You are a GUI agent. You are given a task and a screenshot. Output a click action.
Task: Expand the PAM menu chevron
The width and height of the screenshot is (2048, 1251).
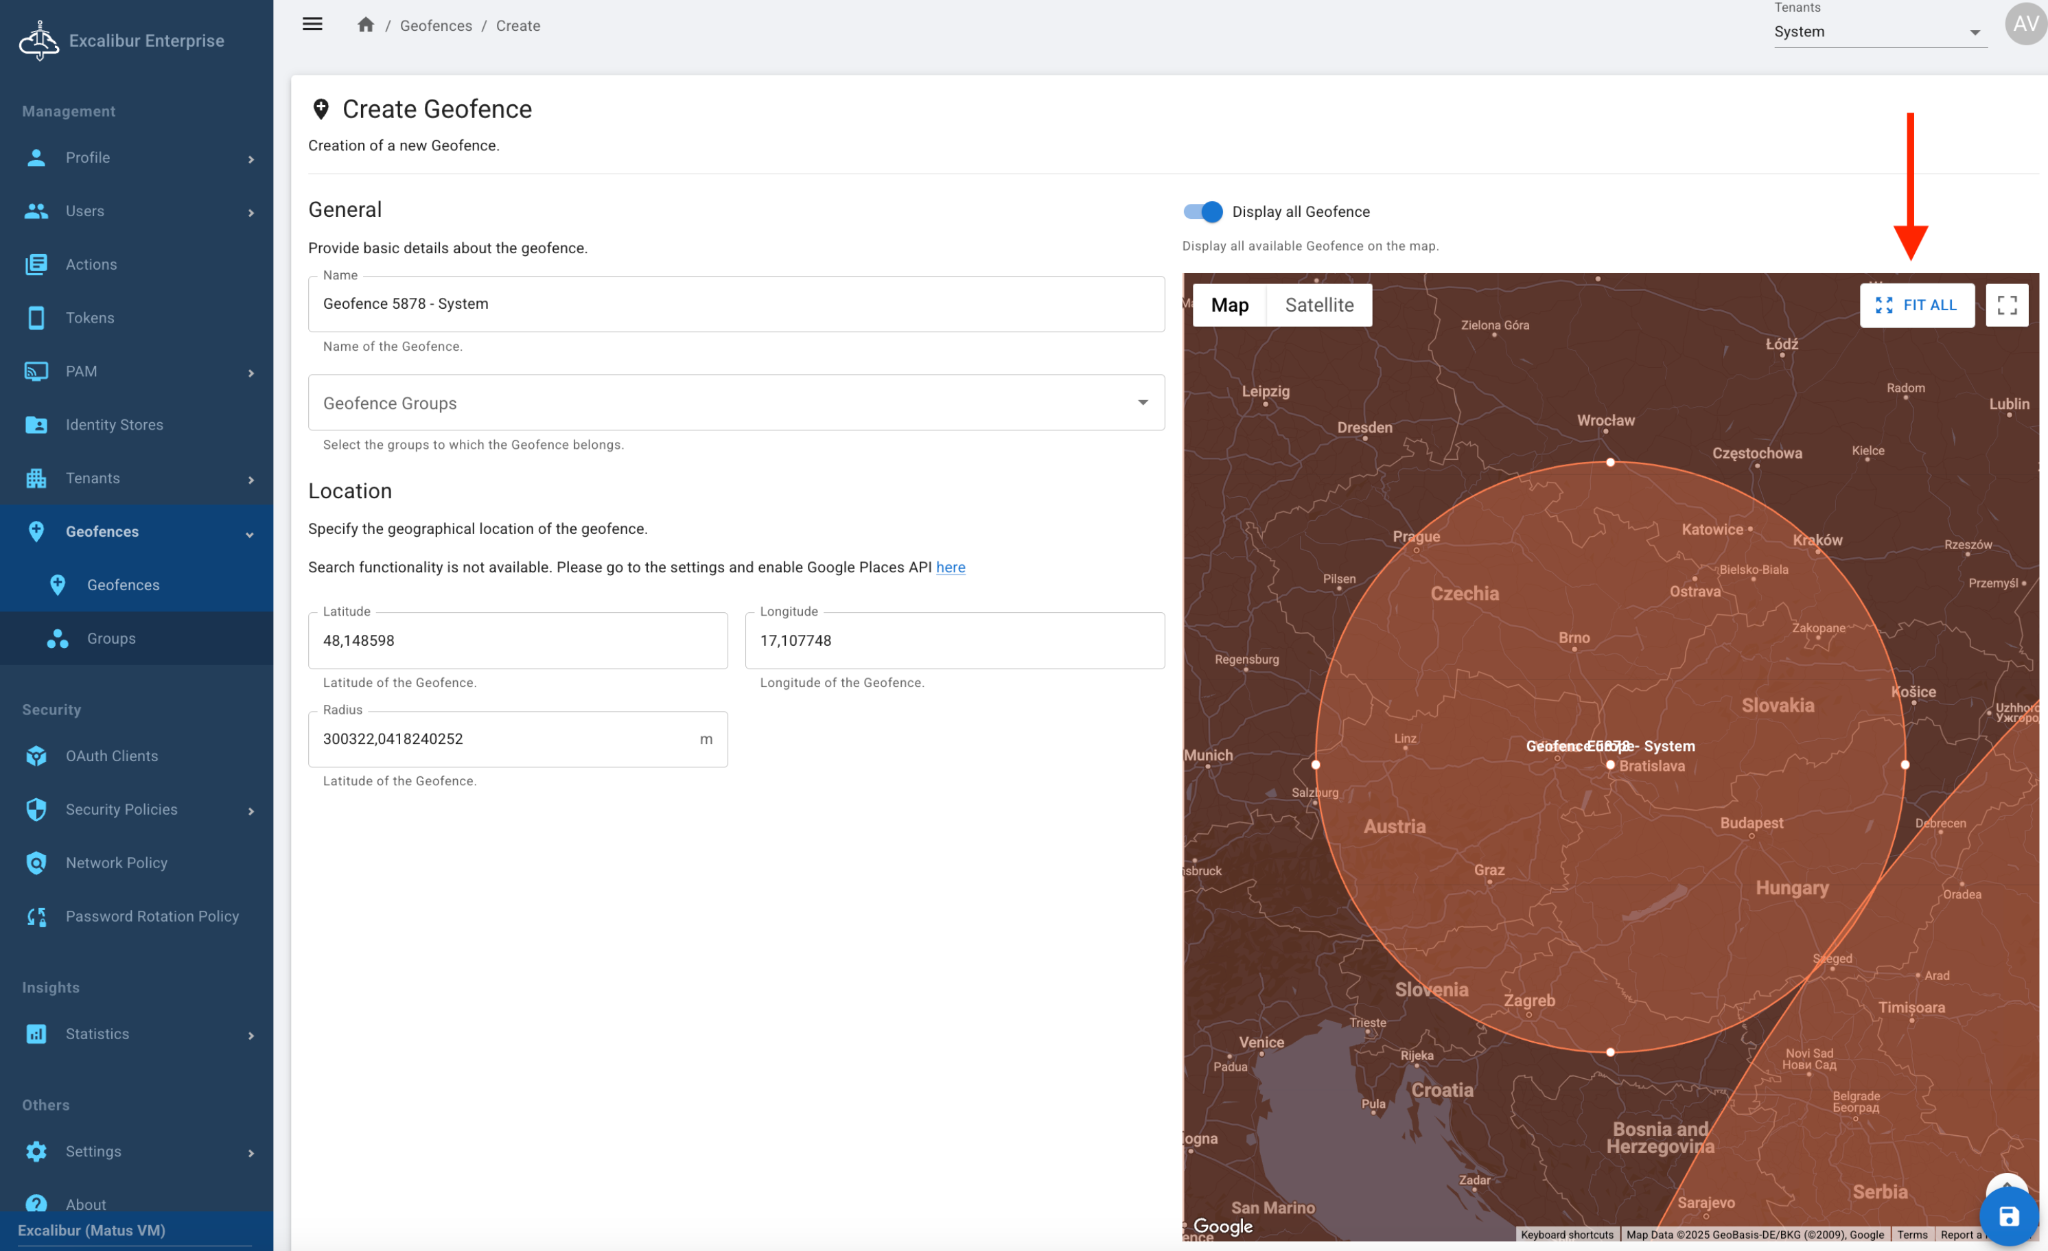[x=251, y=373]
